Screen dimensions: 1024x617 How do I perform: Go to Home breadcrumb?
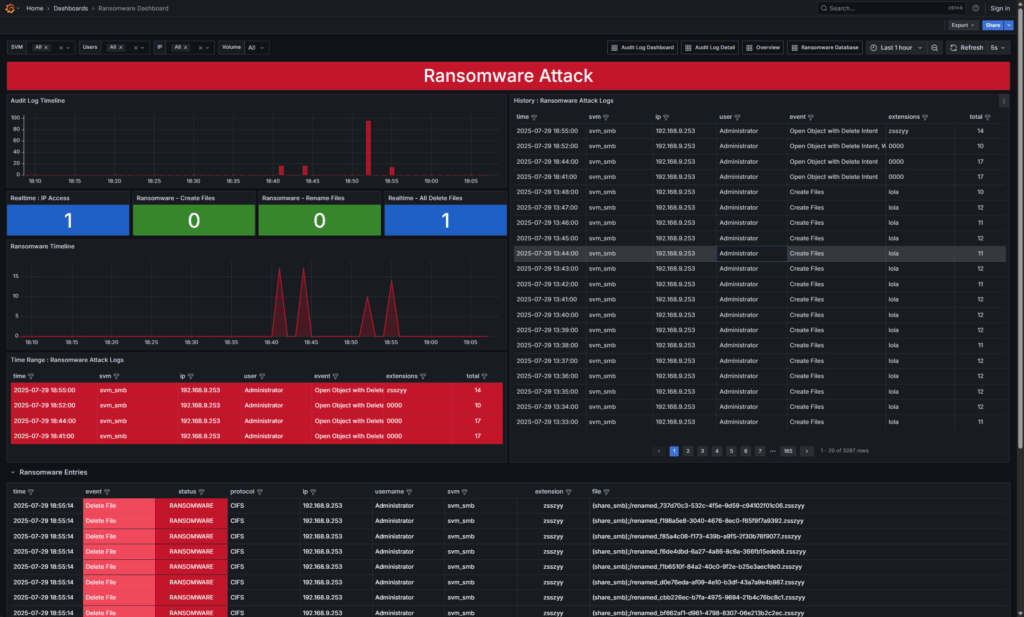click(x=35, y=8)
